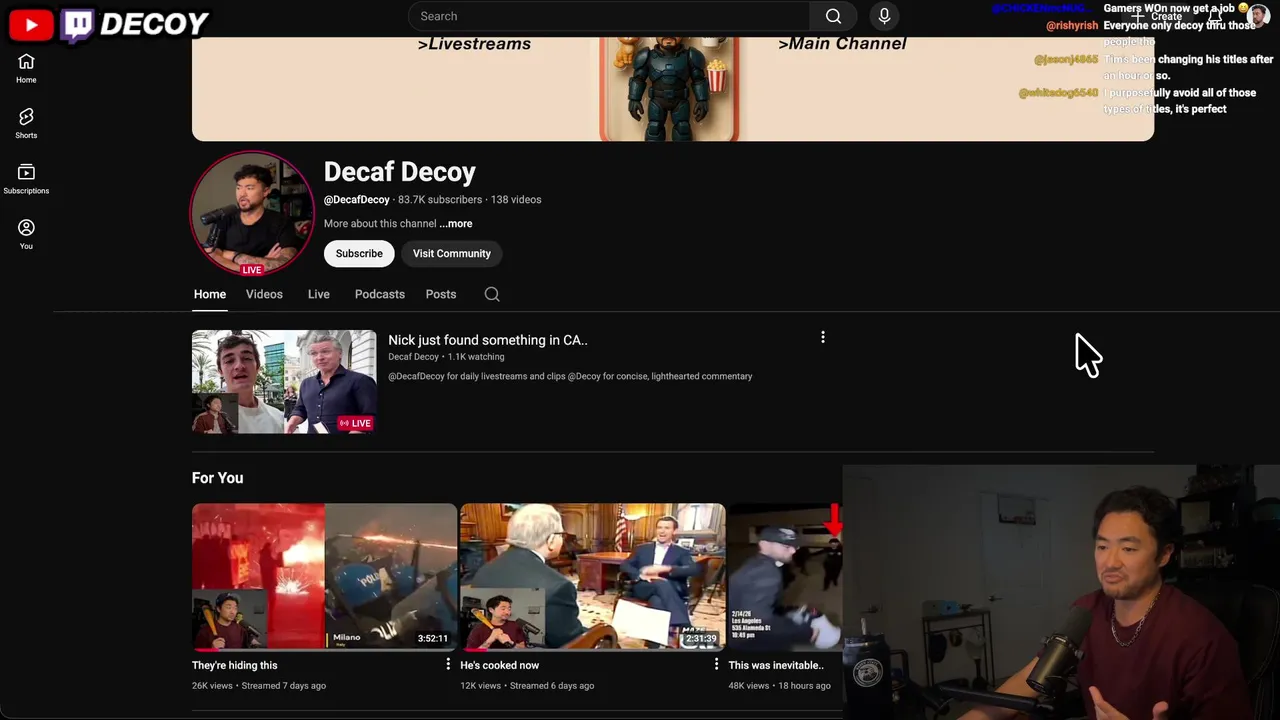Click the >Main Channel banner link
1280x720 pixels.
842,44
